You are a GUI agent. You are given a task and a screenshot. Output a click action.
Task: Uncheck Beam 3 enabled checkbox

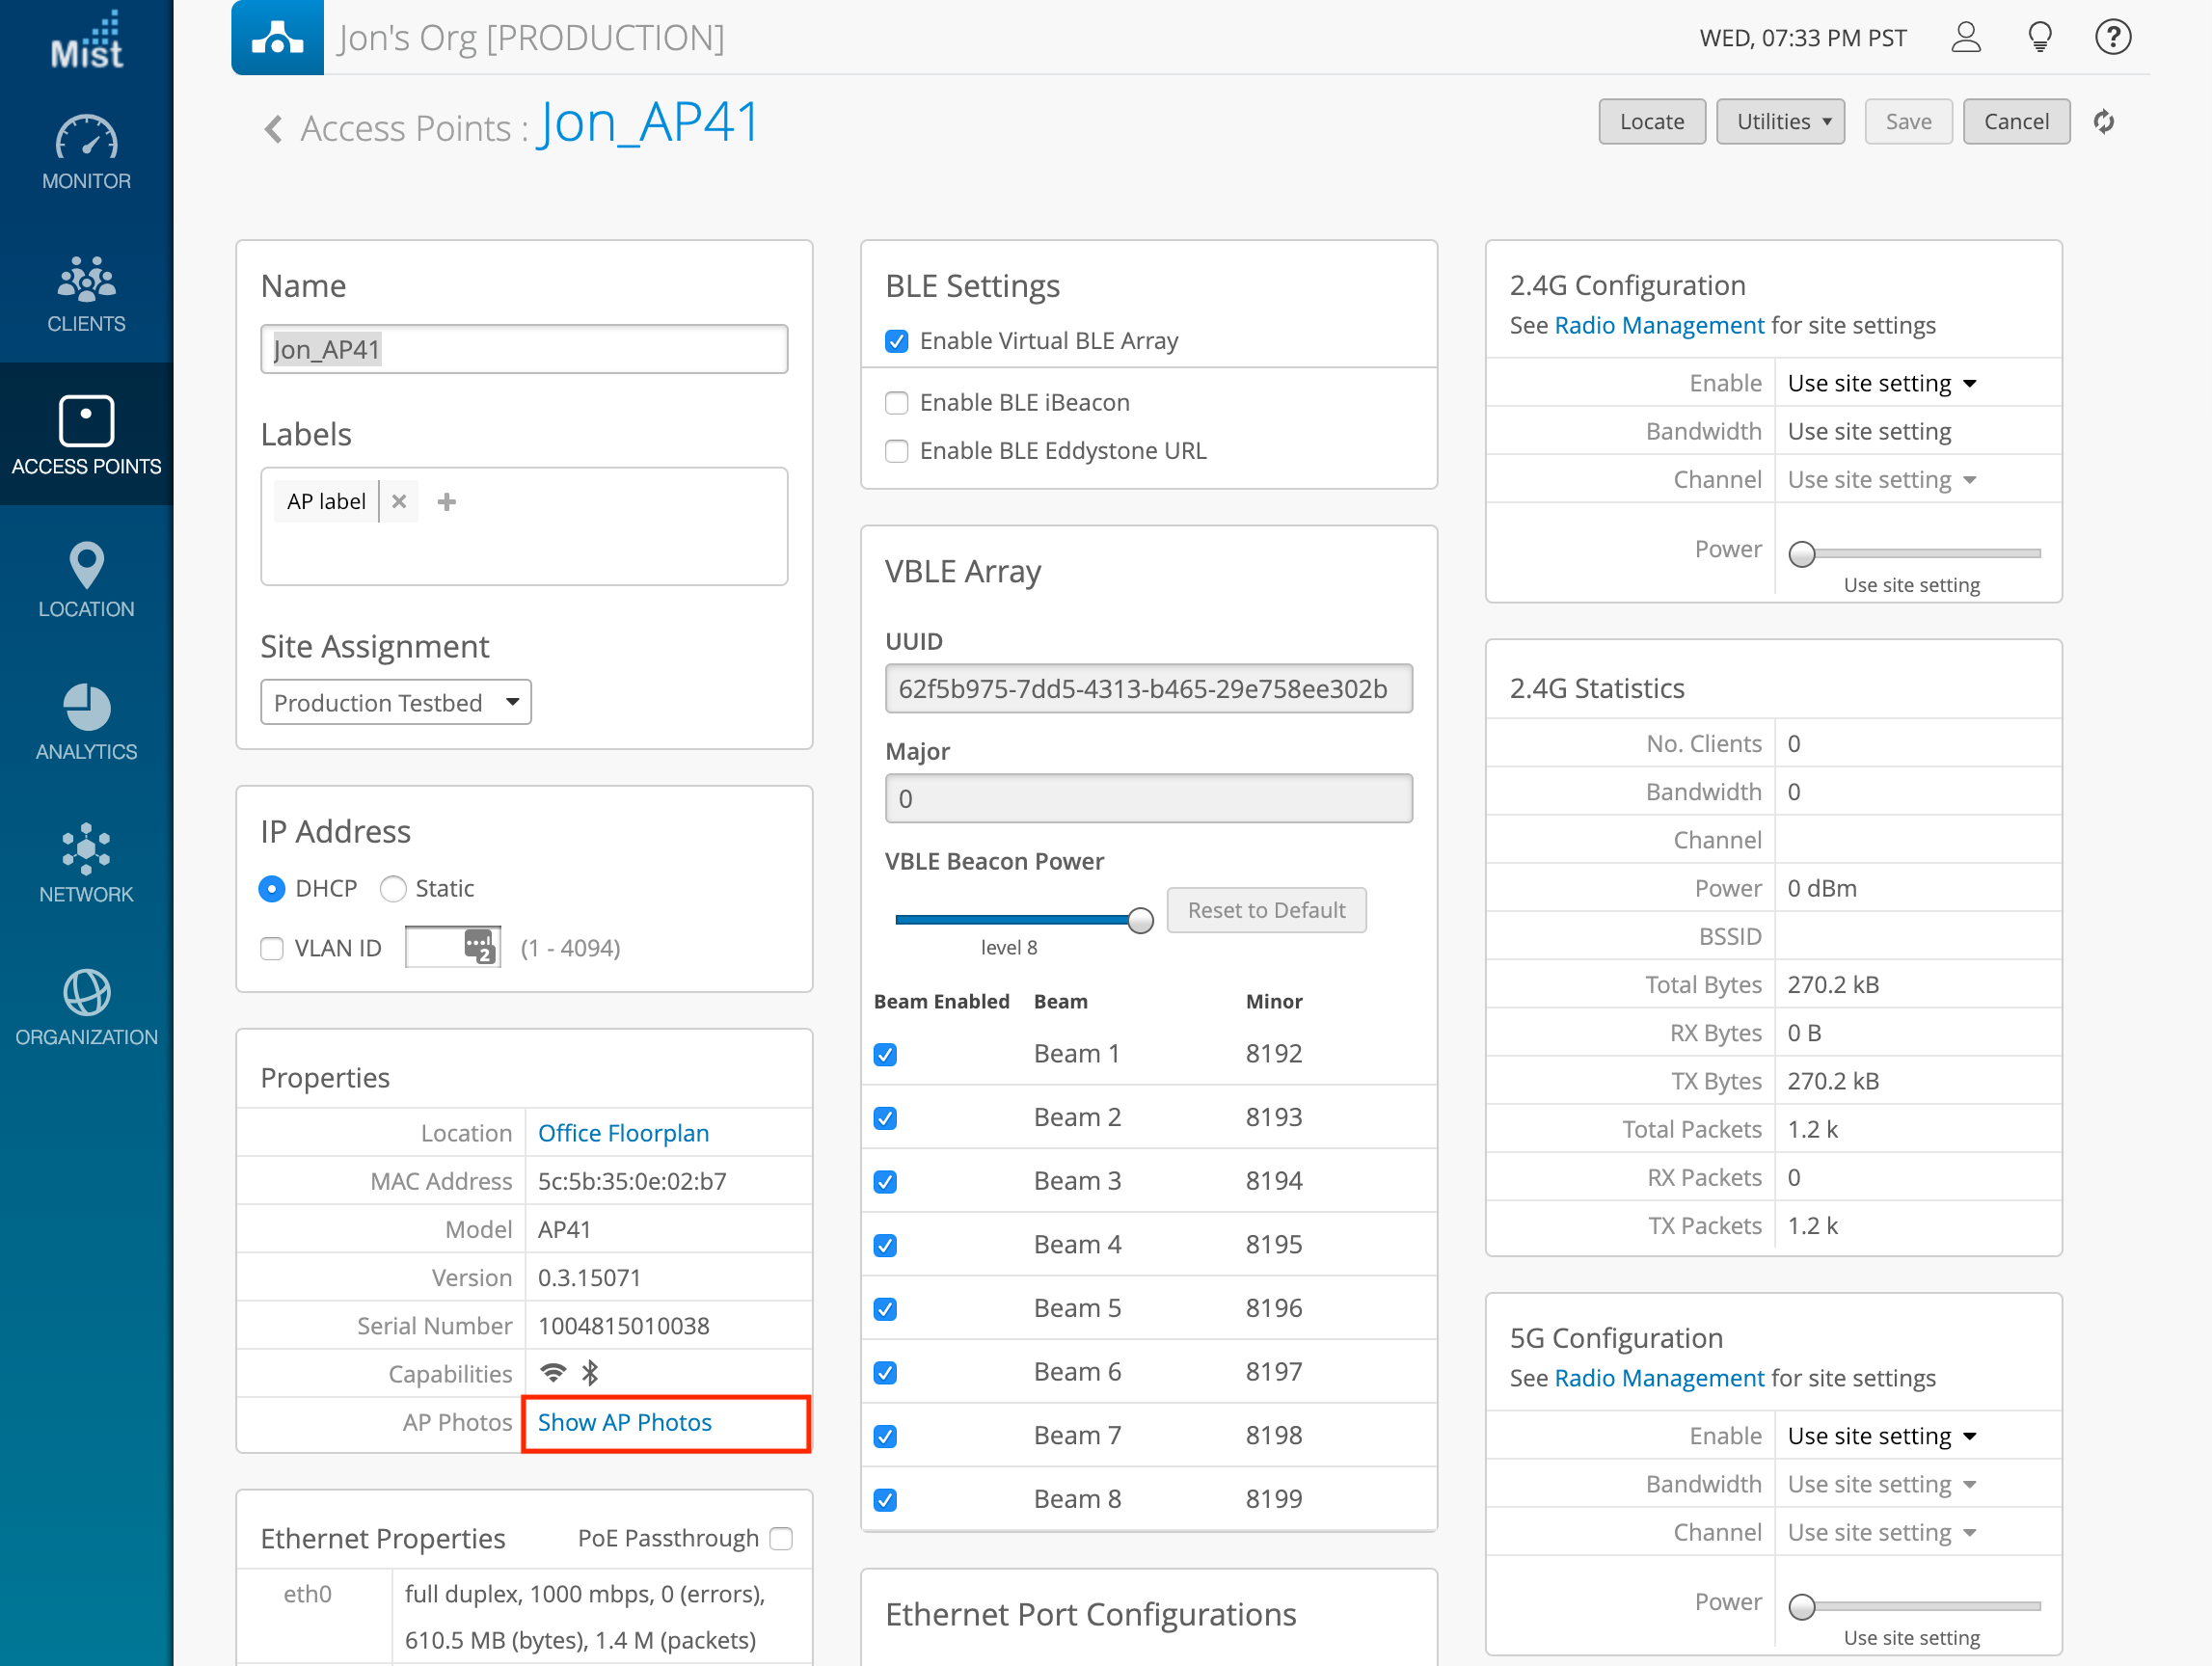885,1182
